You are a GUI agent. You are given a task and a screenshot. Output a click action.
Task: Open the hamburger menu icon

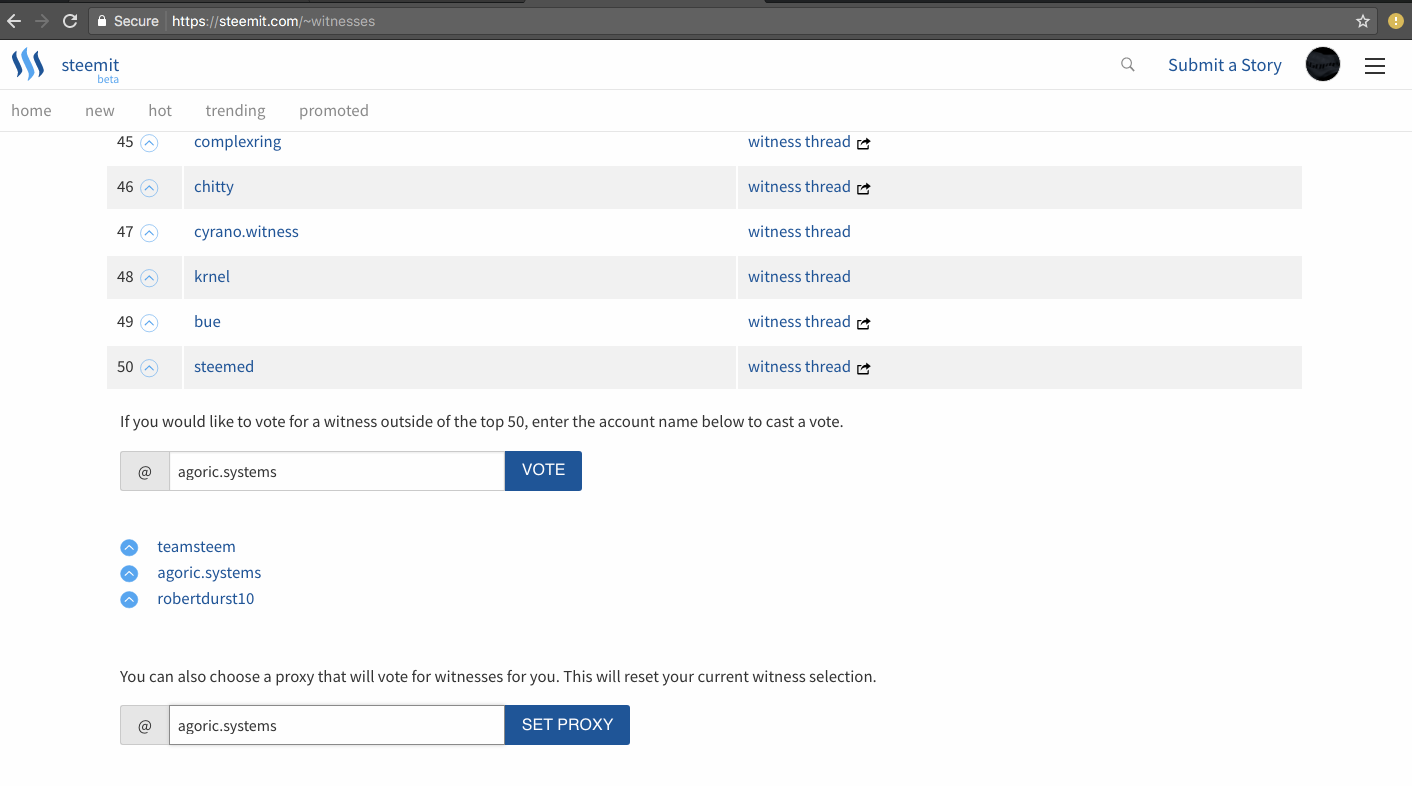click(1375, 66)
